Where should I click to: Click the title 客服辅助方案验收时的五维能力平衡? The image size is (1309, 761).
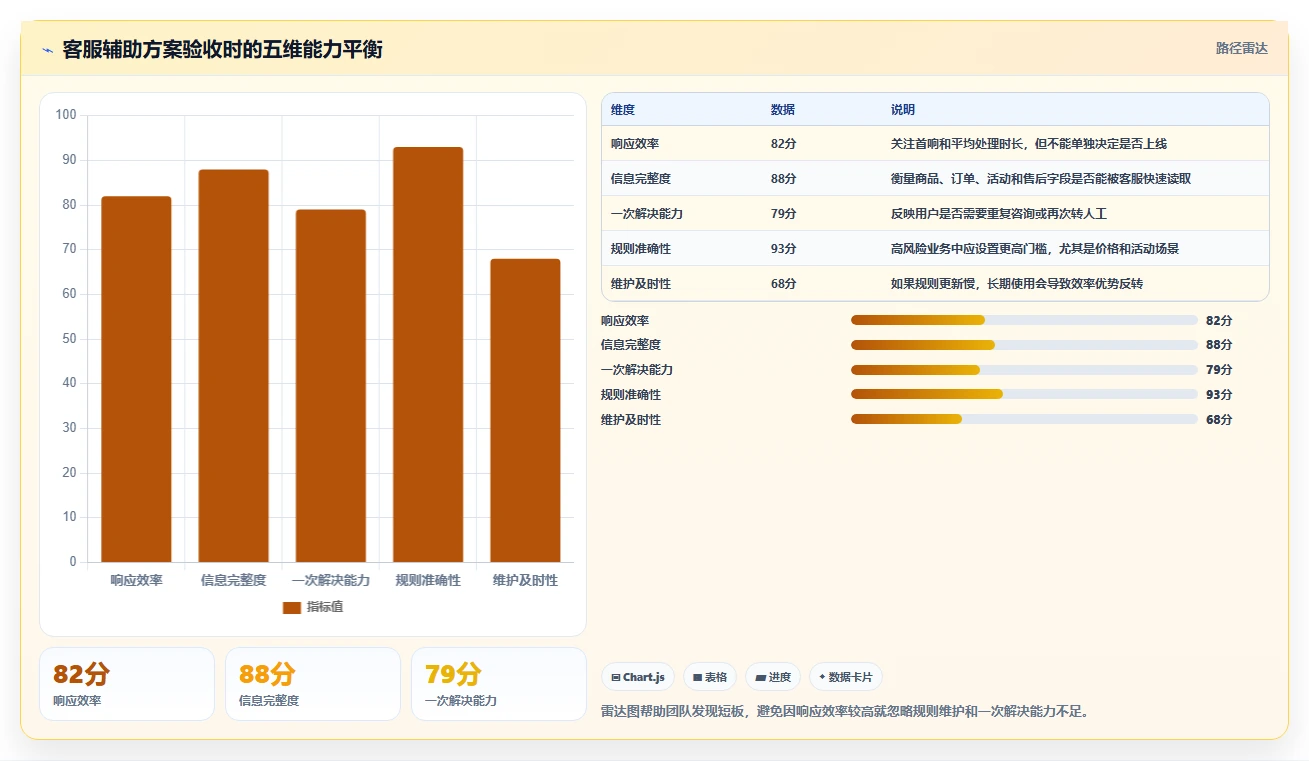tap(222, 50)
